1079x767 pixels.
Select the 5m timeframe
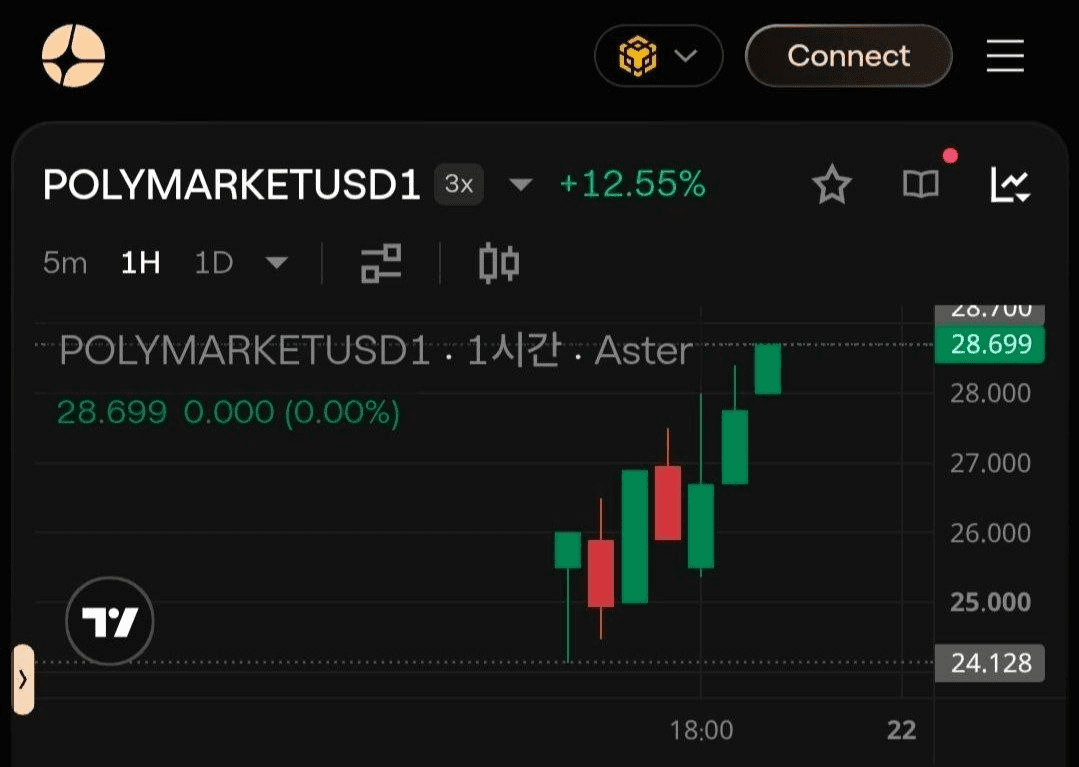tap(65, 263)
